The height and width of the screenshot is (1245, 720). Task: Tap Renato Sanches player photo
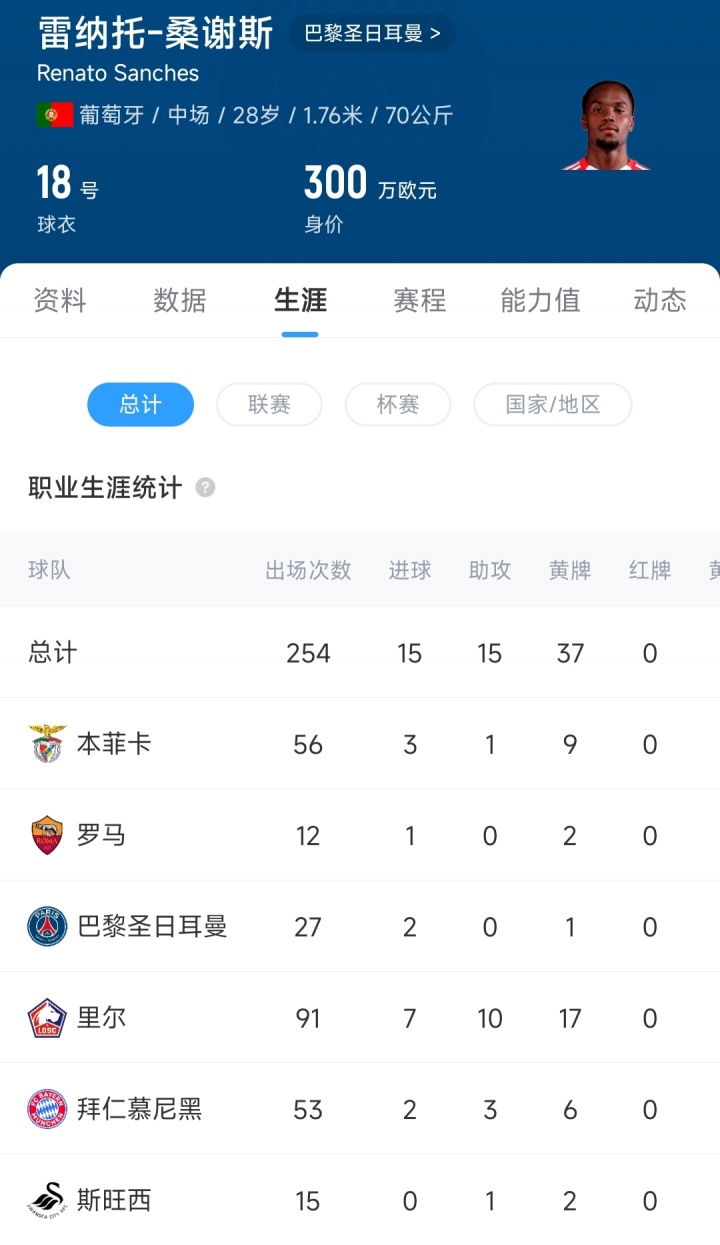[x=608, y=125]
